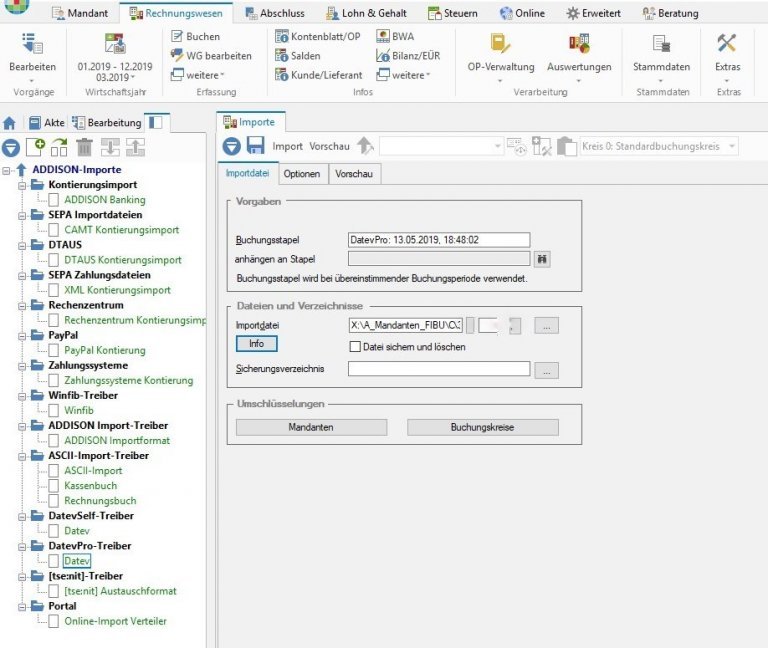Collapse the ADDISON-Importe tree root
Viewport: 768px width, 648px height.
(x=8, y=170)
